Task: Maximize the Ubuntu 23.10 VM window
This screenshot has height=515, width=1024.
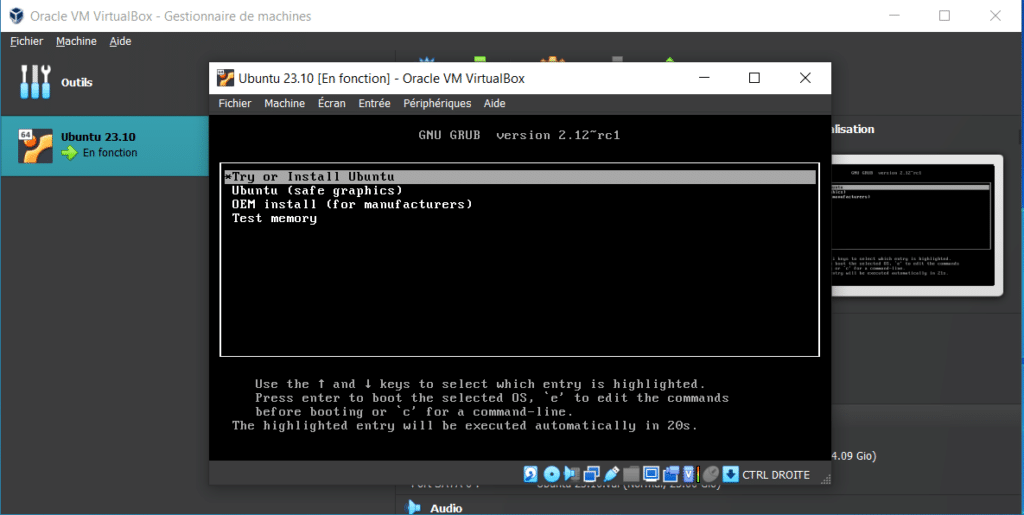Action: [x=754, y=78]
